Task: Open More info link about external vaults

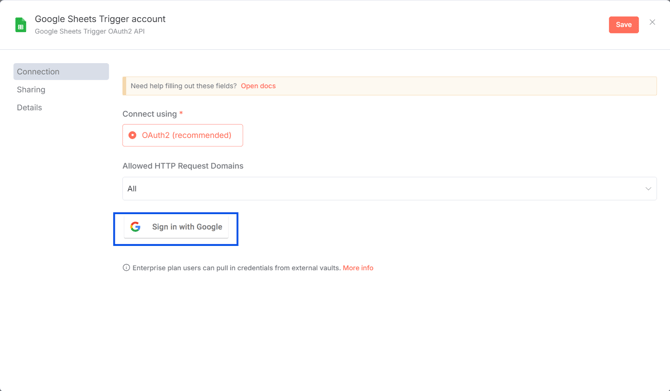Action: click(x=358, y=268)
